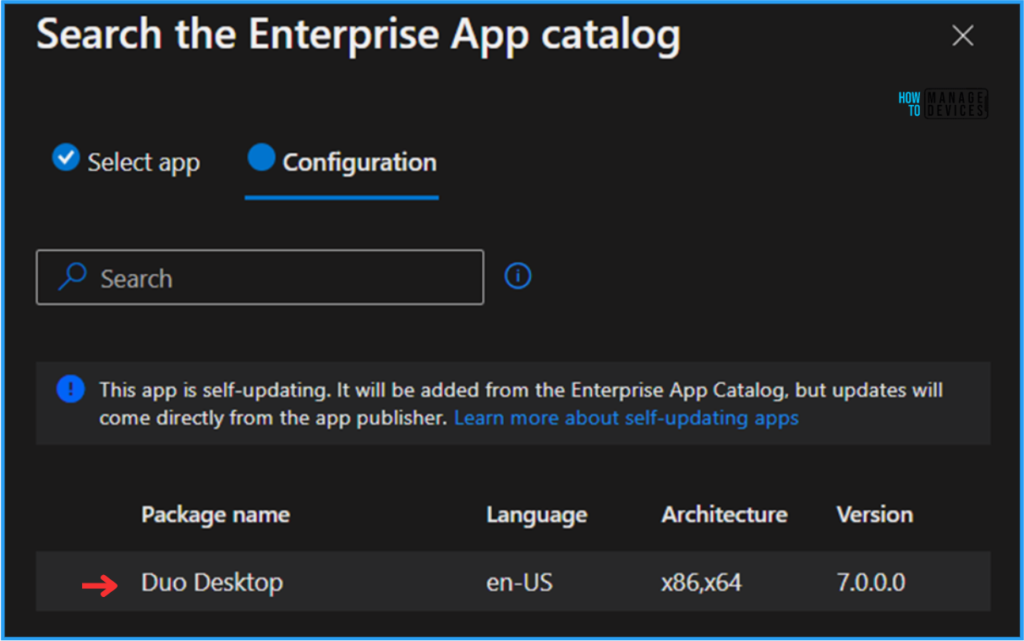Select the Duo Desktop package row
1024x641 pixels.
(513, 582)
